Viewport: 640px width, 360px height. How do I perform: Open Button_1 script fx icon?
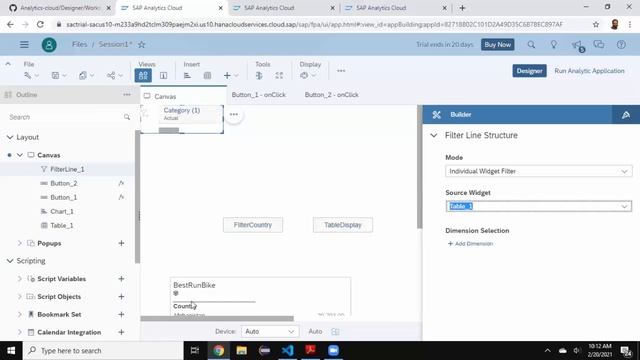coord(121,197)
